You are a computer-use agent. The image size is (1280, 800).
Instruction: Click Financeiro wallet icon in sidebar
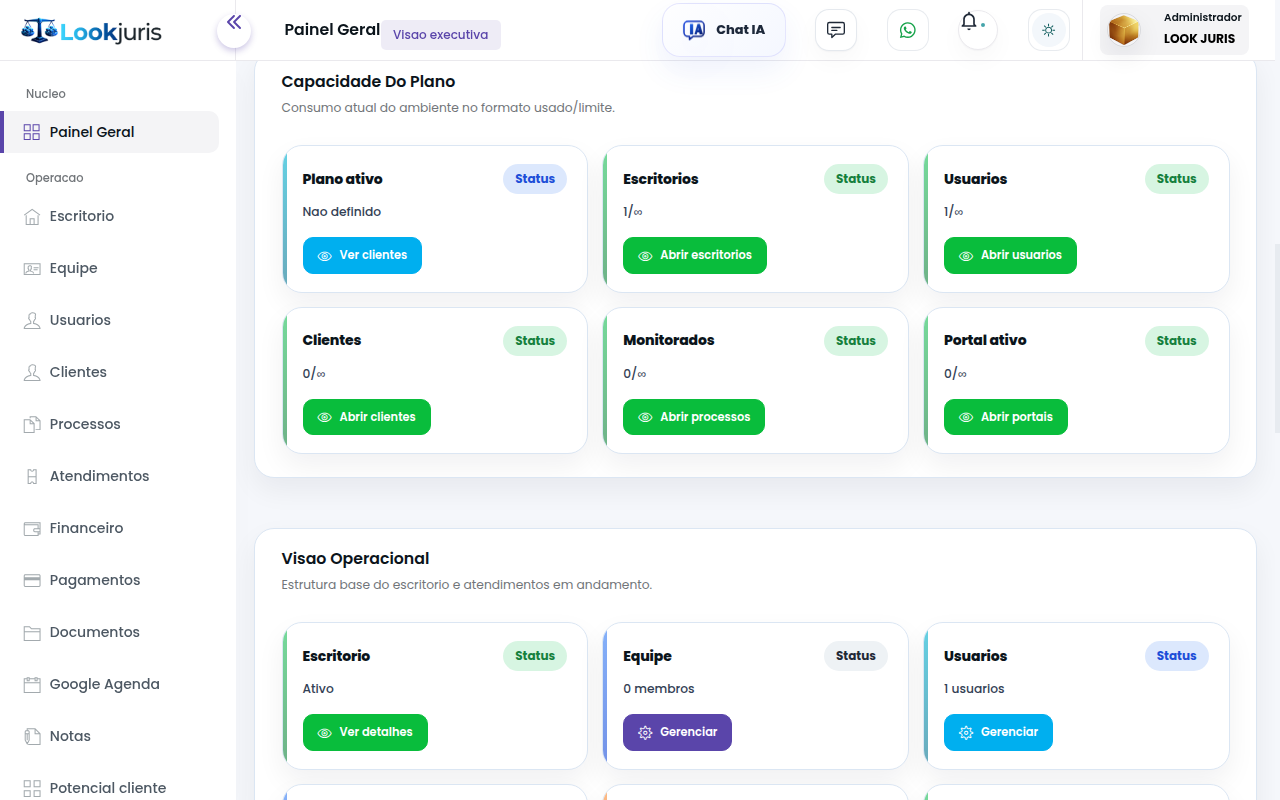click(32, 528)
